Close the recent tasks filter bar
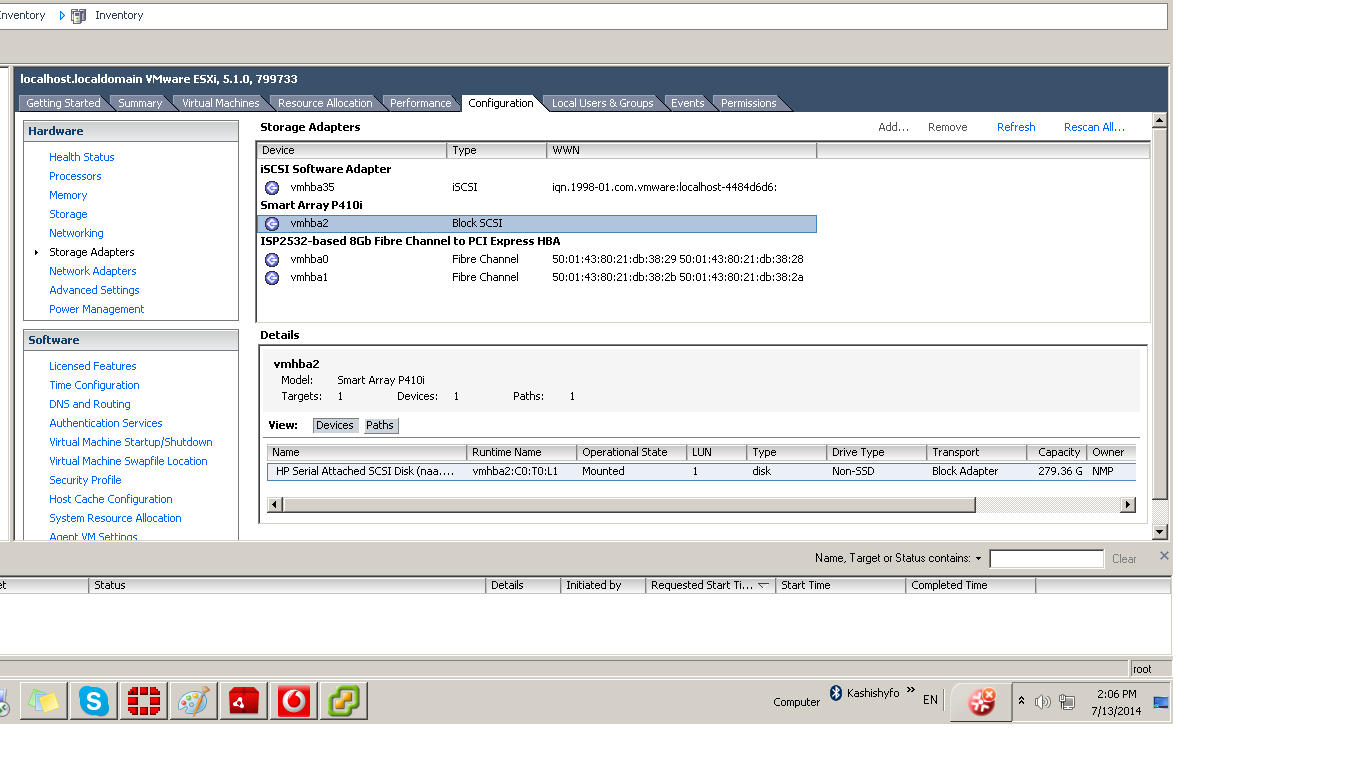 1164,556
